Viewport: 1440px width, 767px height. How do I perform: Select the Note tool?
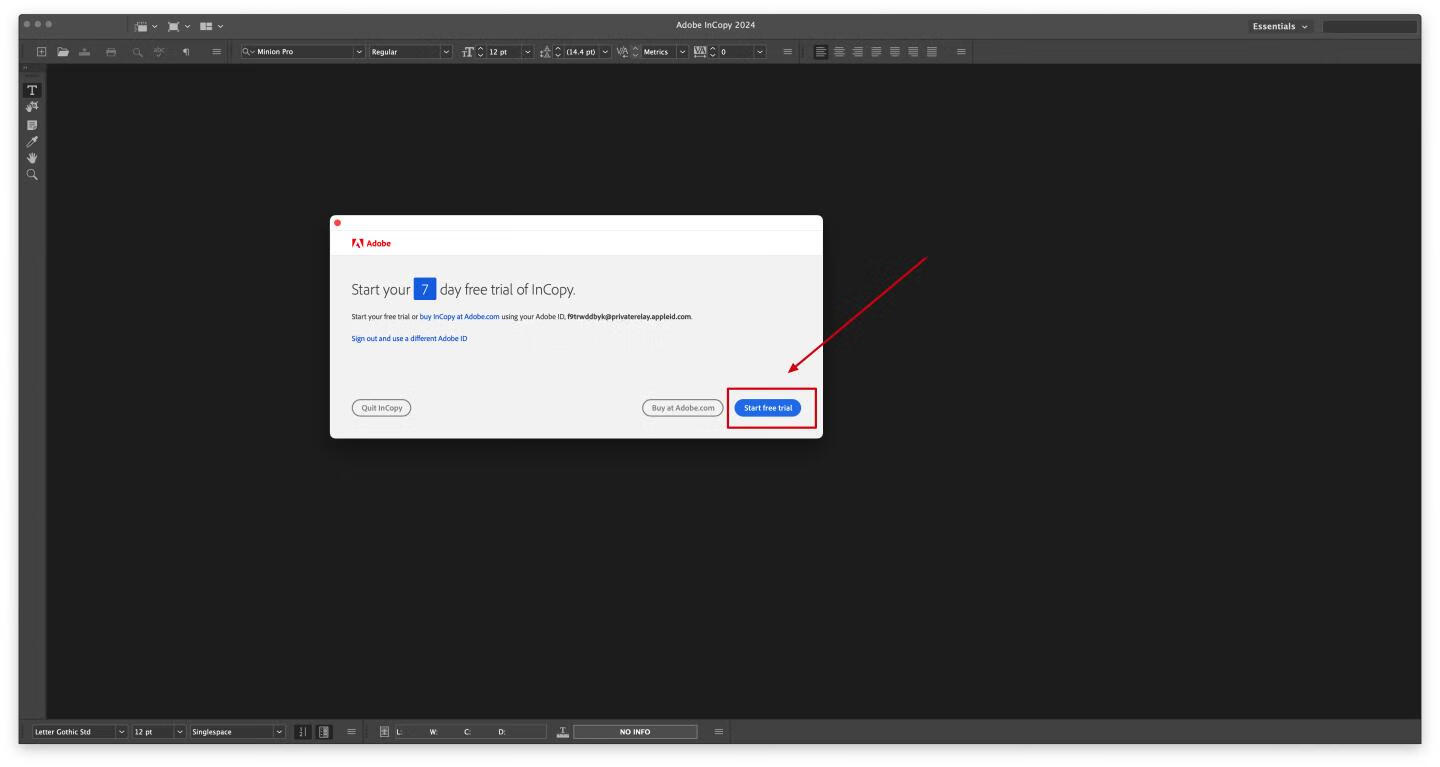point(32,124)
